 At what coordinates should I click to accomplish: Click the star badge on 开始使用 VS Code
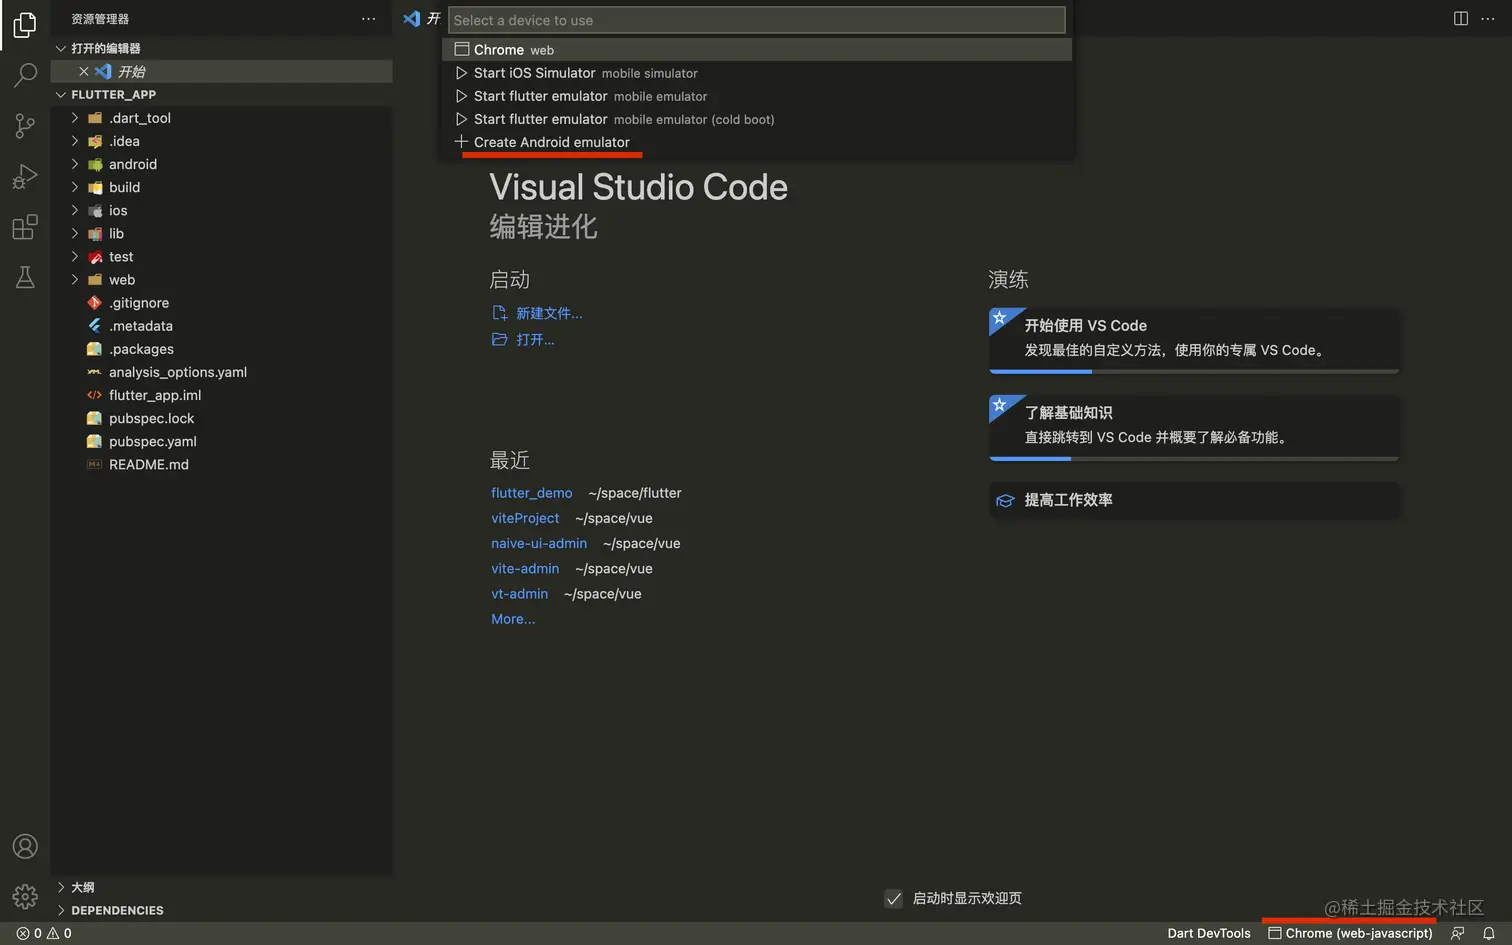point(999,319)
